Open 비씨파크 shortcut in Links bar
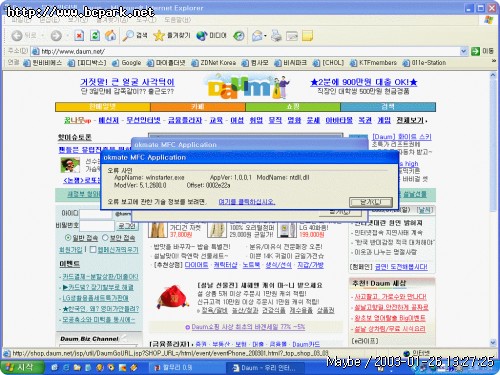This screenshot has width=500, height=375. point(291,63)
